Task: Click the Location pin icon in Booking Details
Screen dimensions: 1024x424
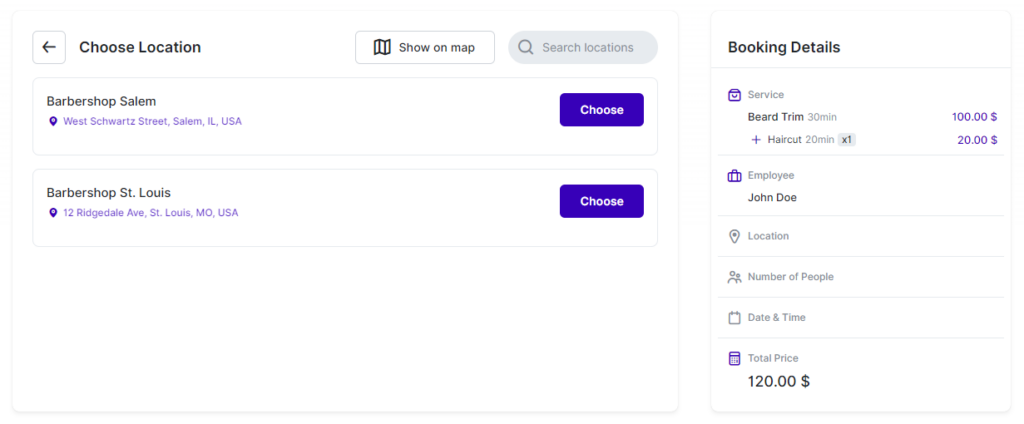Action: [734, 236]
